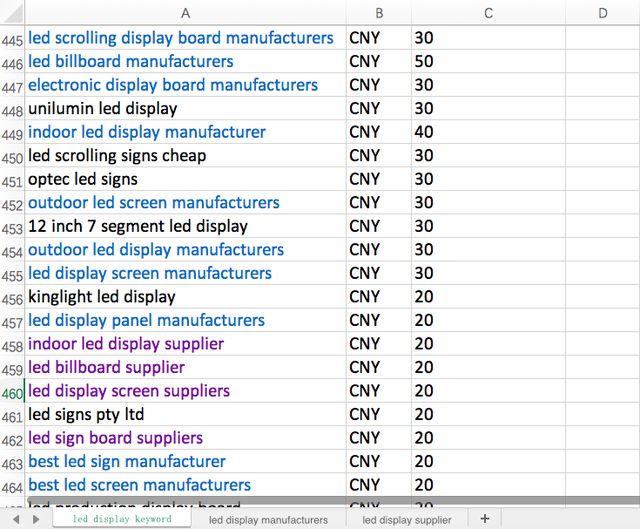Open link outdoor led display manufacturers
The image size is (640, 529).
pos(156,250)
